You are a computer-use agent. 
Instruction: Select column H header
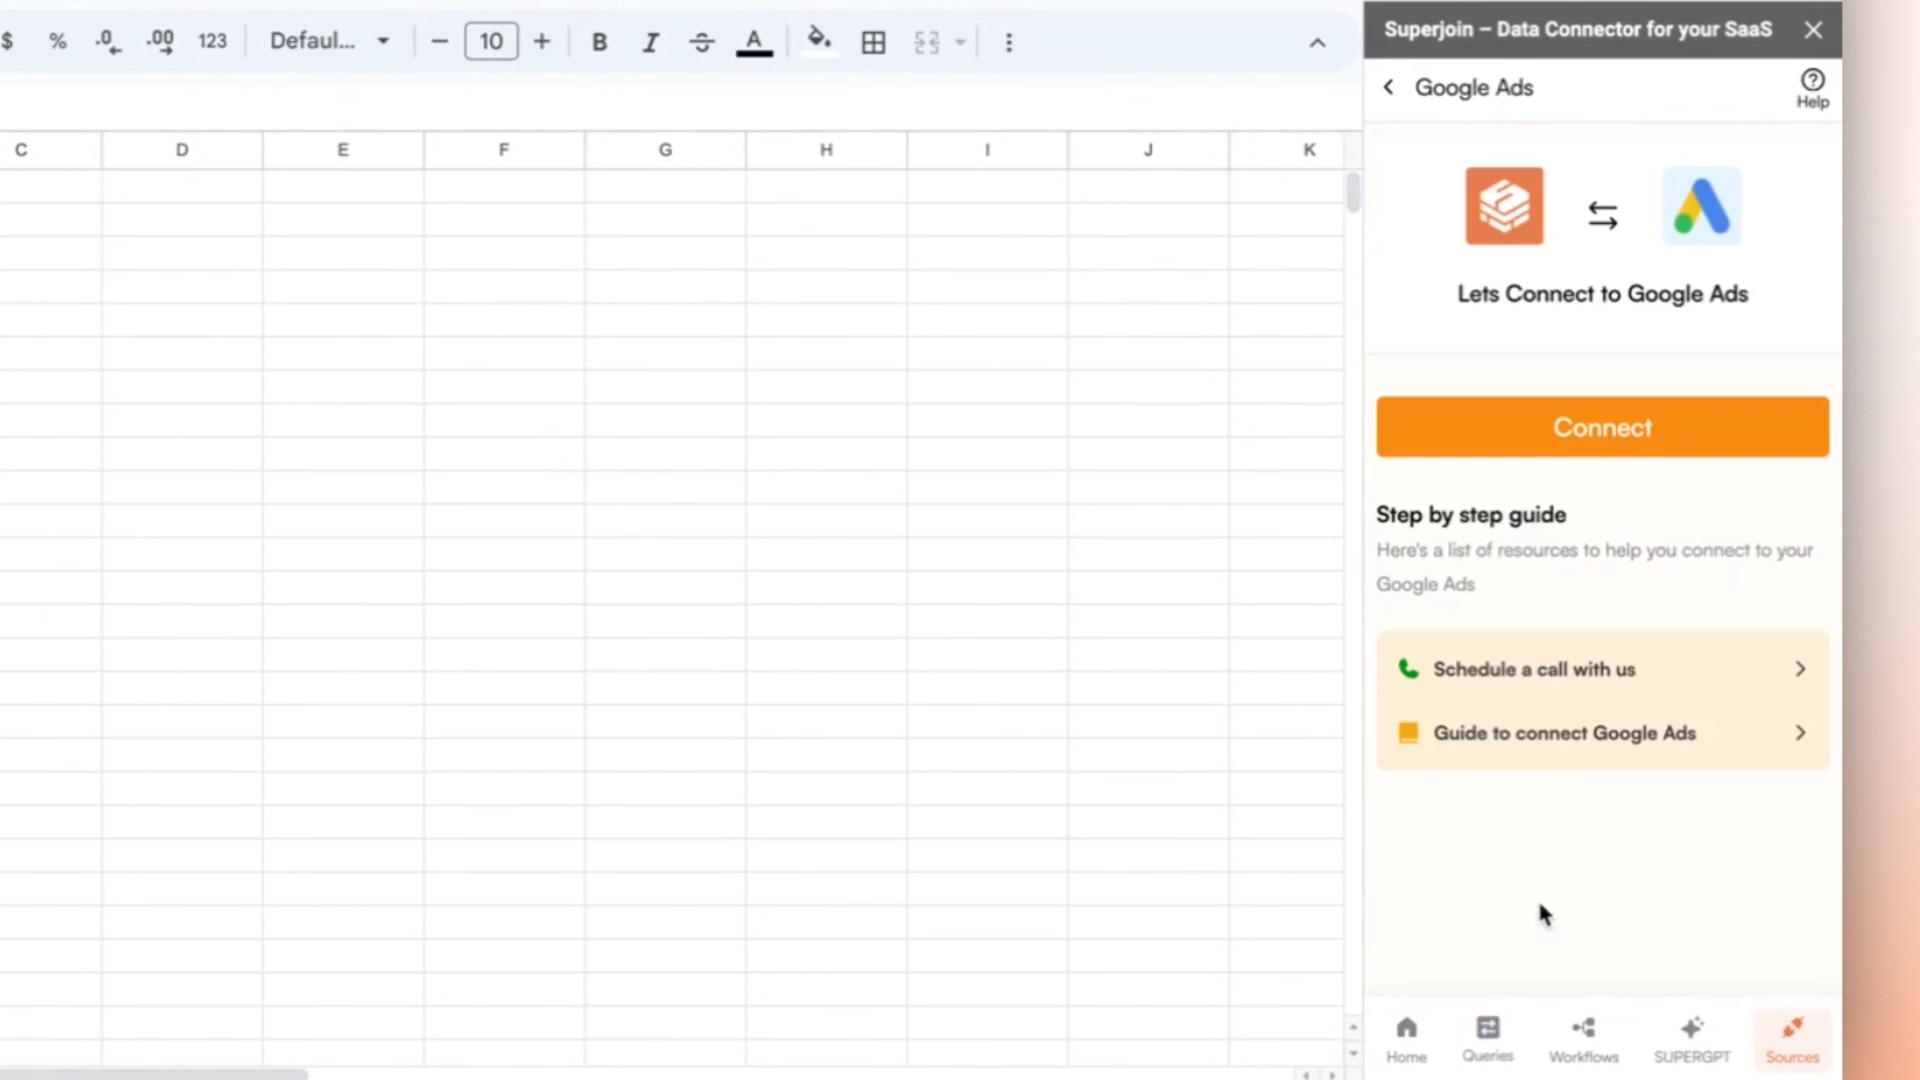coord(826,150)
